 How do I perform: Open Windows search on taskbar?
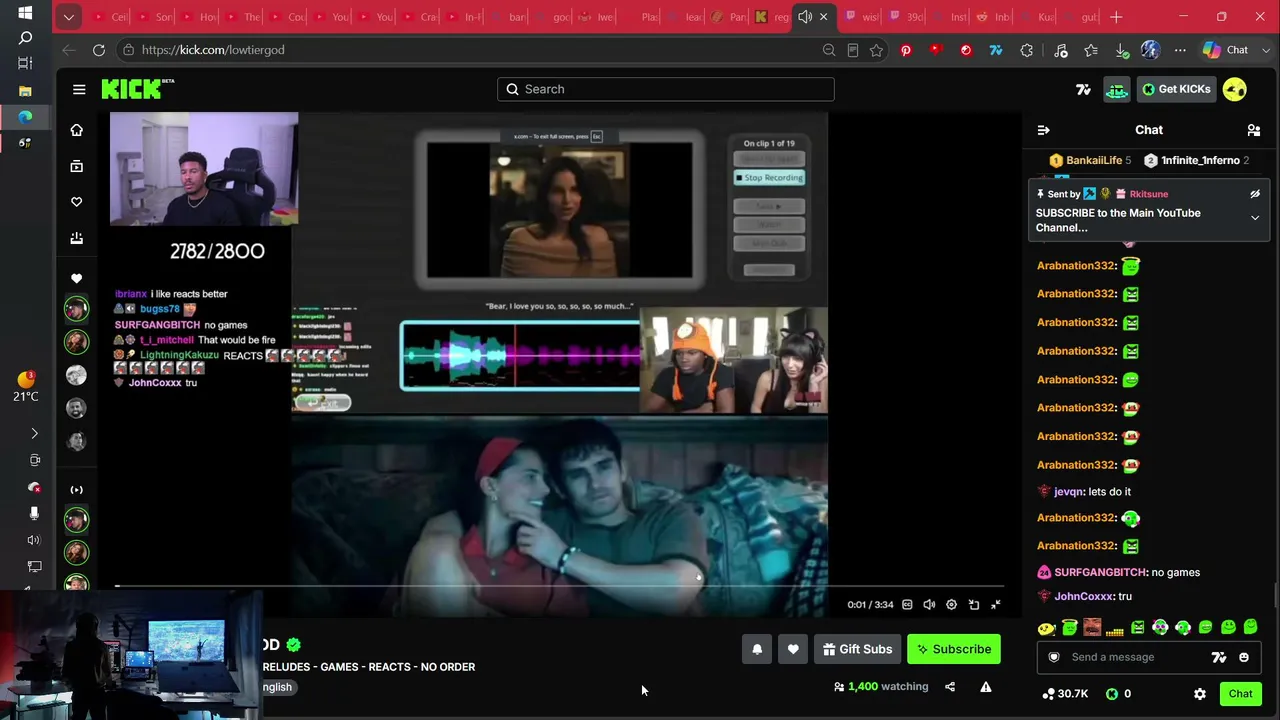pos(25,37)
